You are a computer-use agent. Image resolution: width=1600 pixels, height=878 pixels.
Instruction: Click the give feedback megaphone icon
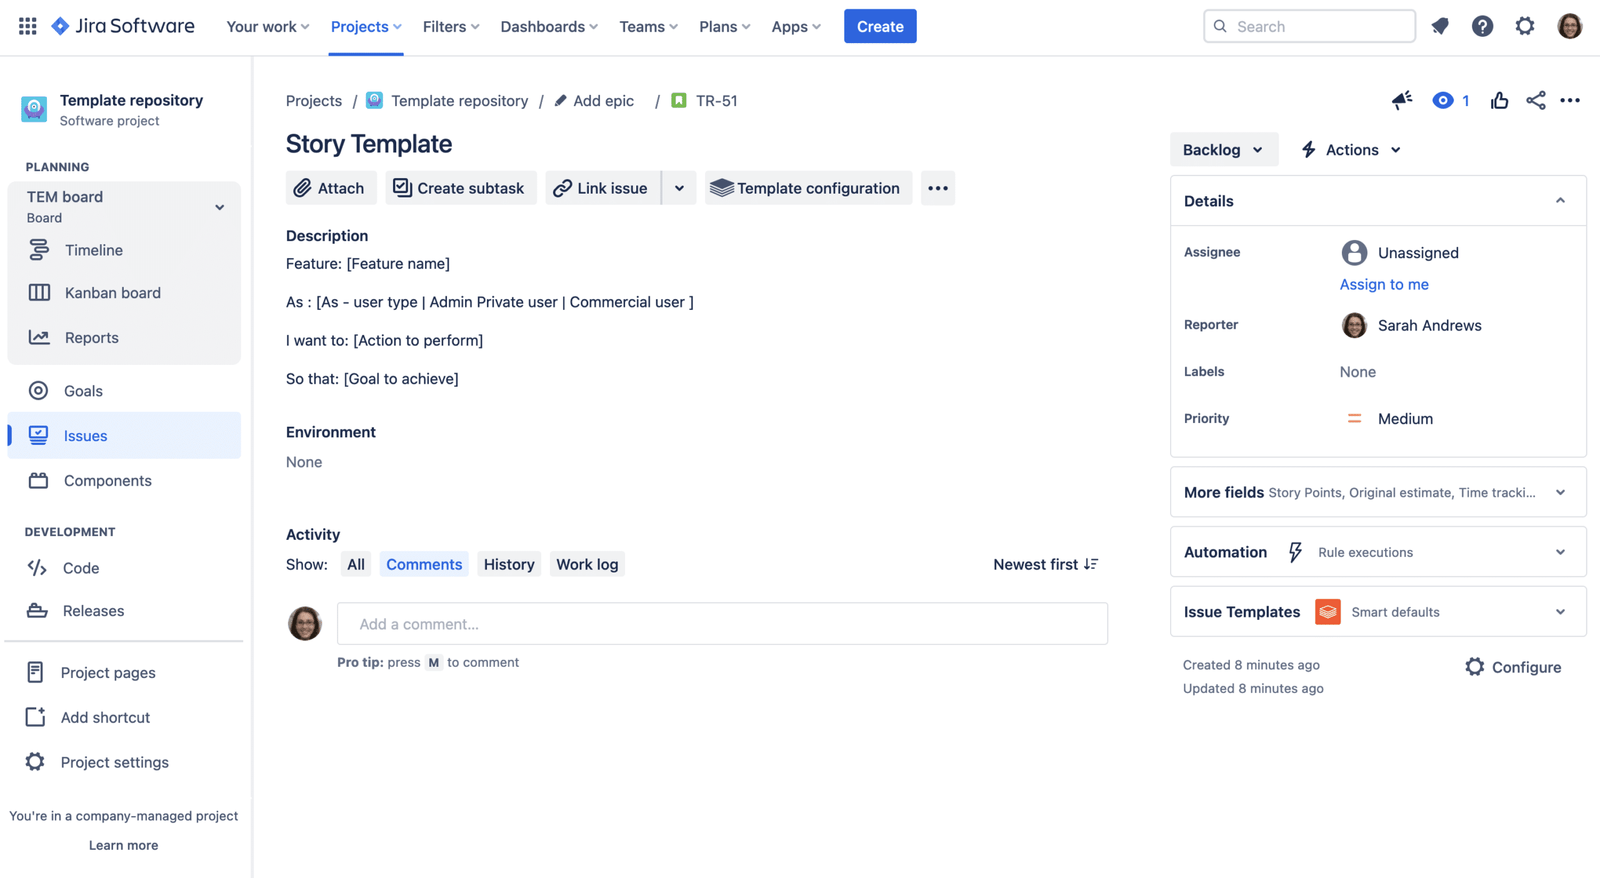(1402, 100)
